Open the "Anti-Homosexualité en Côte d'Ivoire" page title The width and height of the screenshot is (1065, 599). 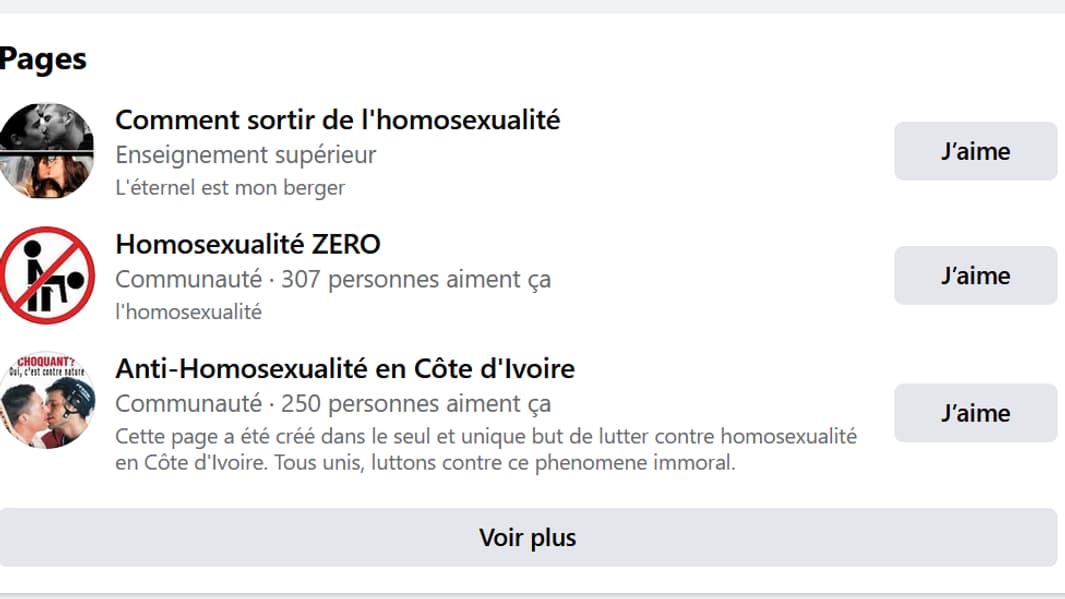pyautogui.click(x=345, y=369)
